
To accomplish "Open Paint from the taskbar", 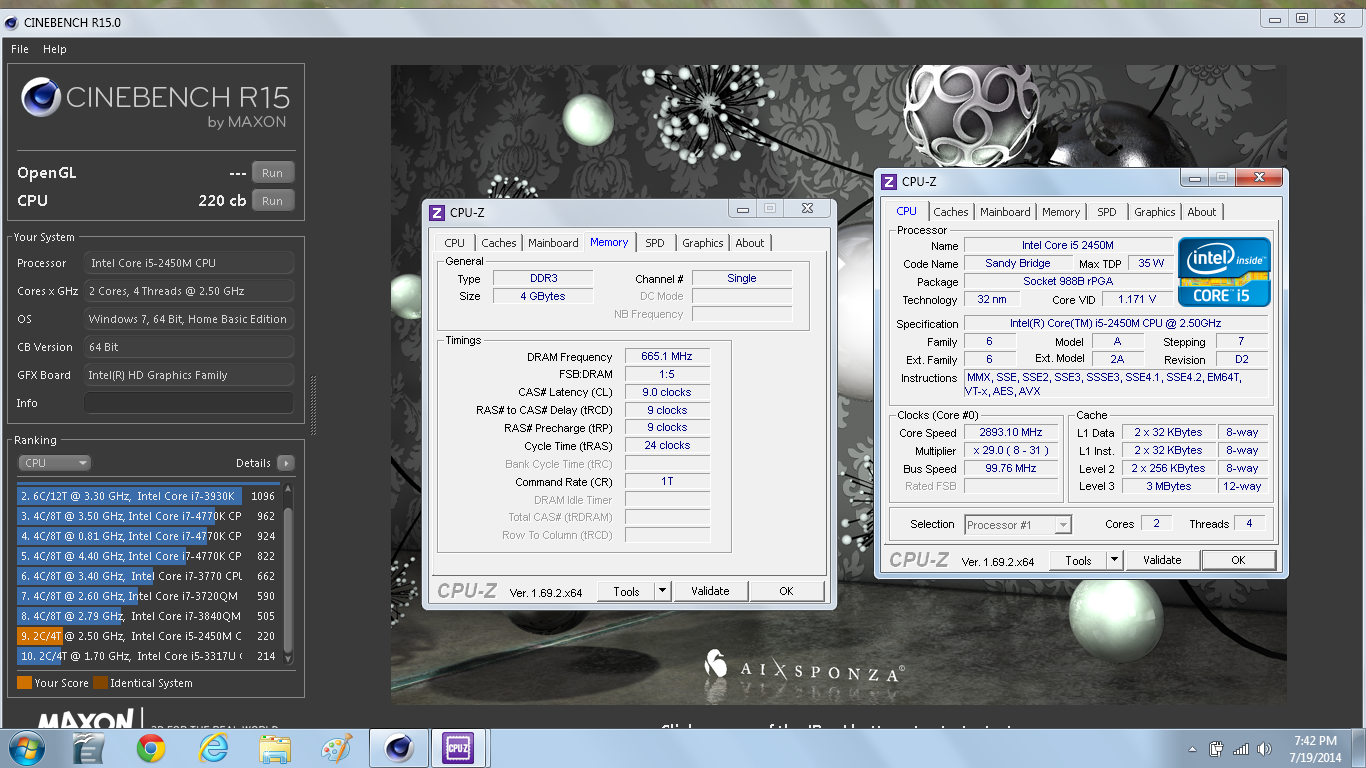I will 337,748.
